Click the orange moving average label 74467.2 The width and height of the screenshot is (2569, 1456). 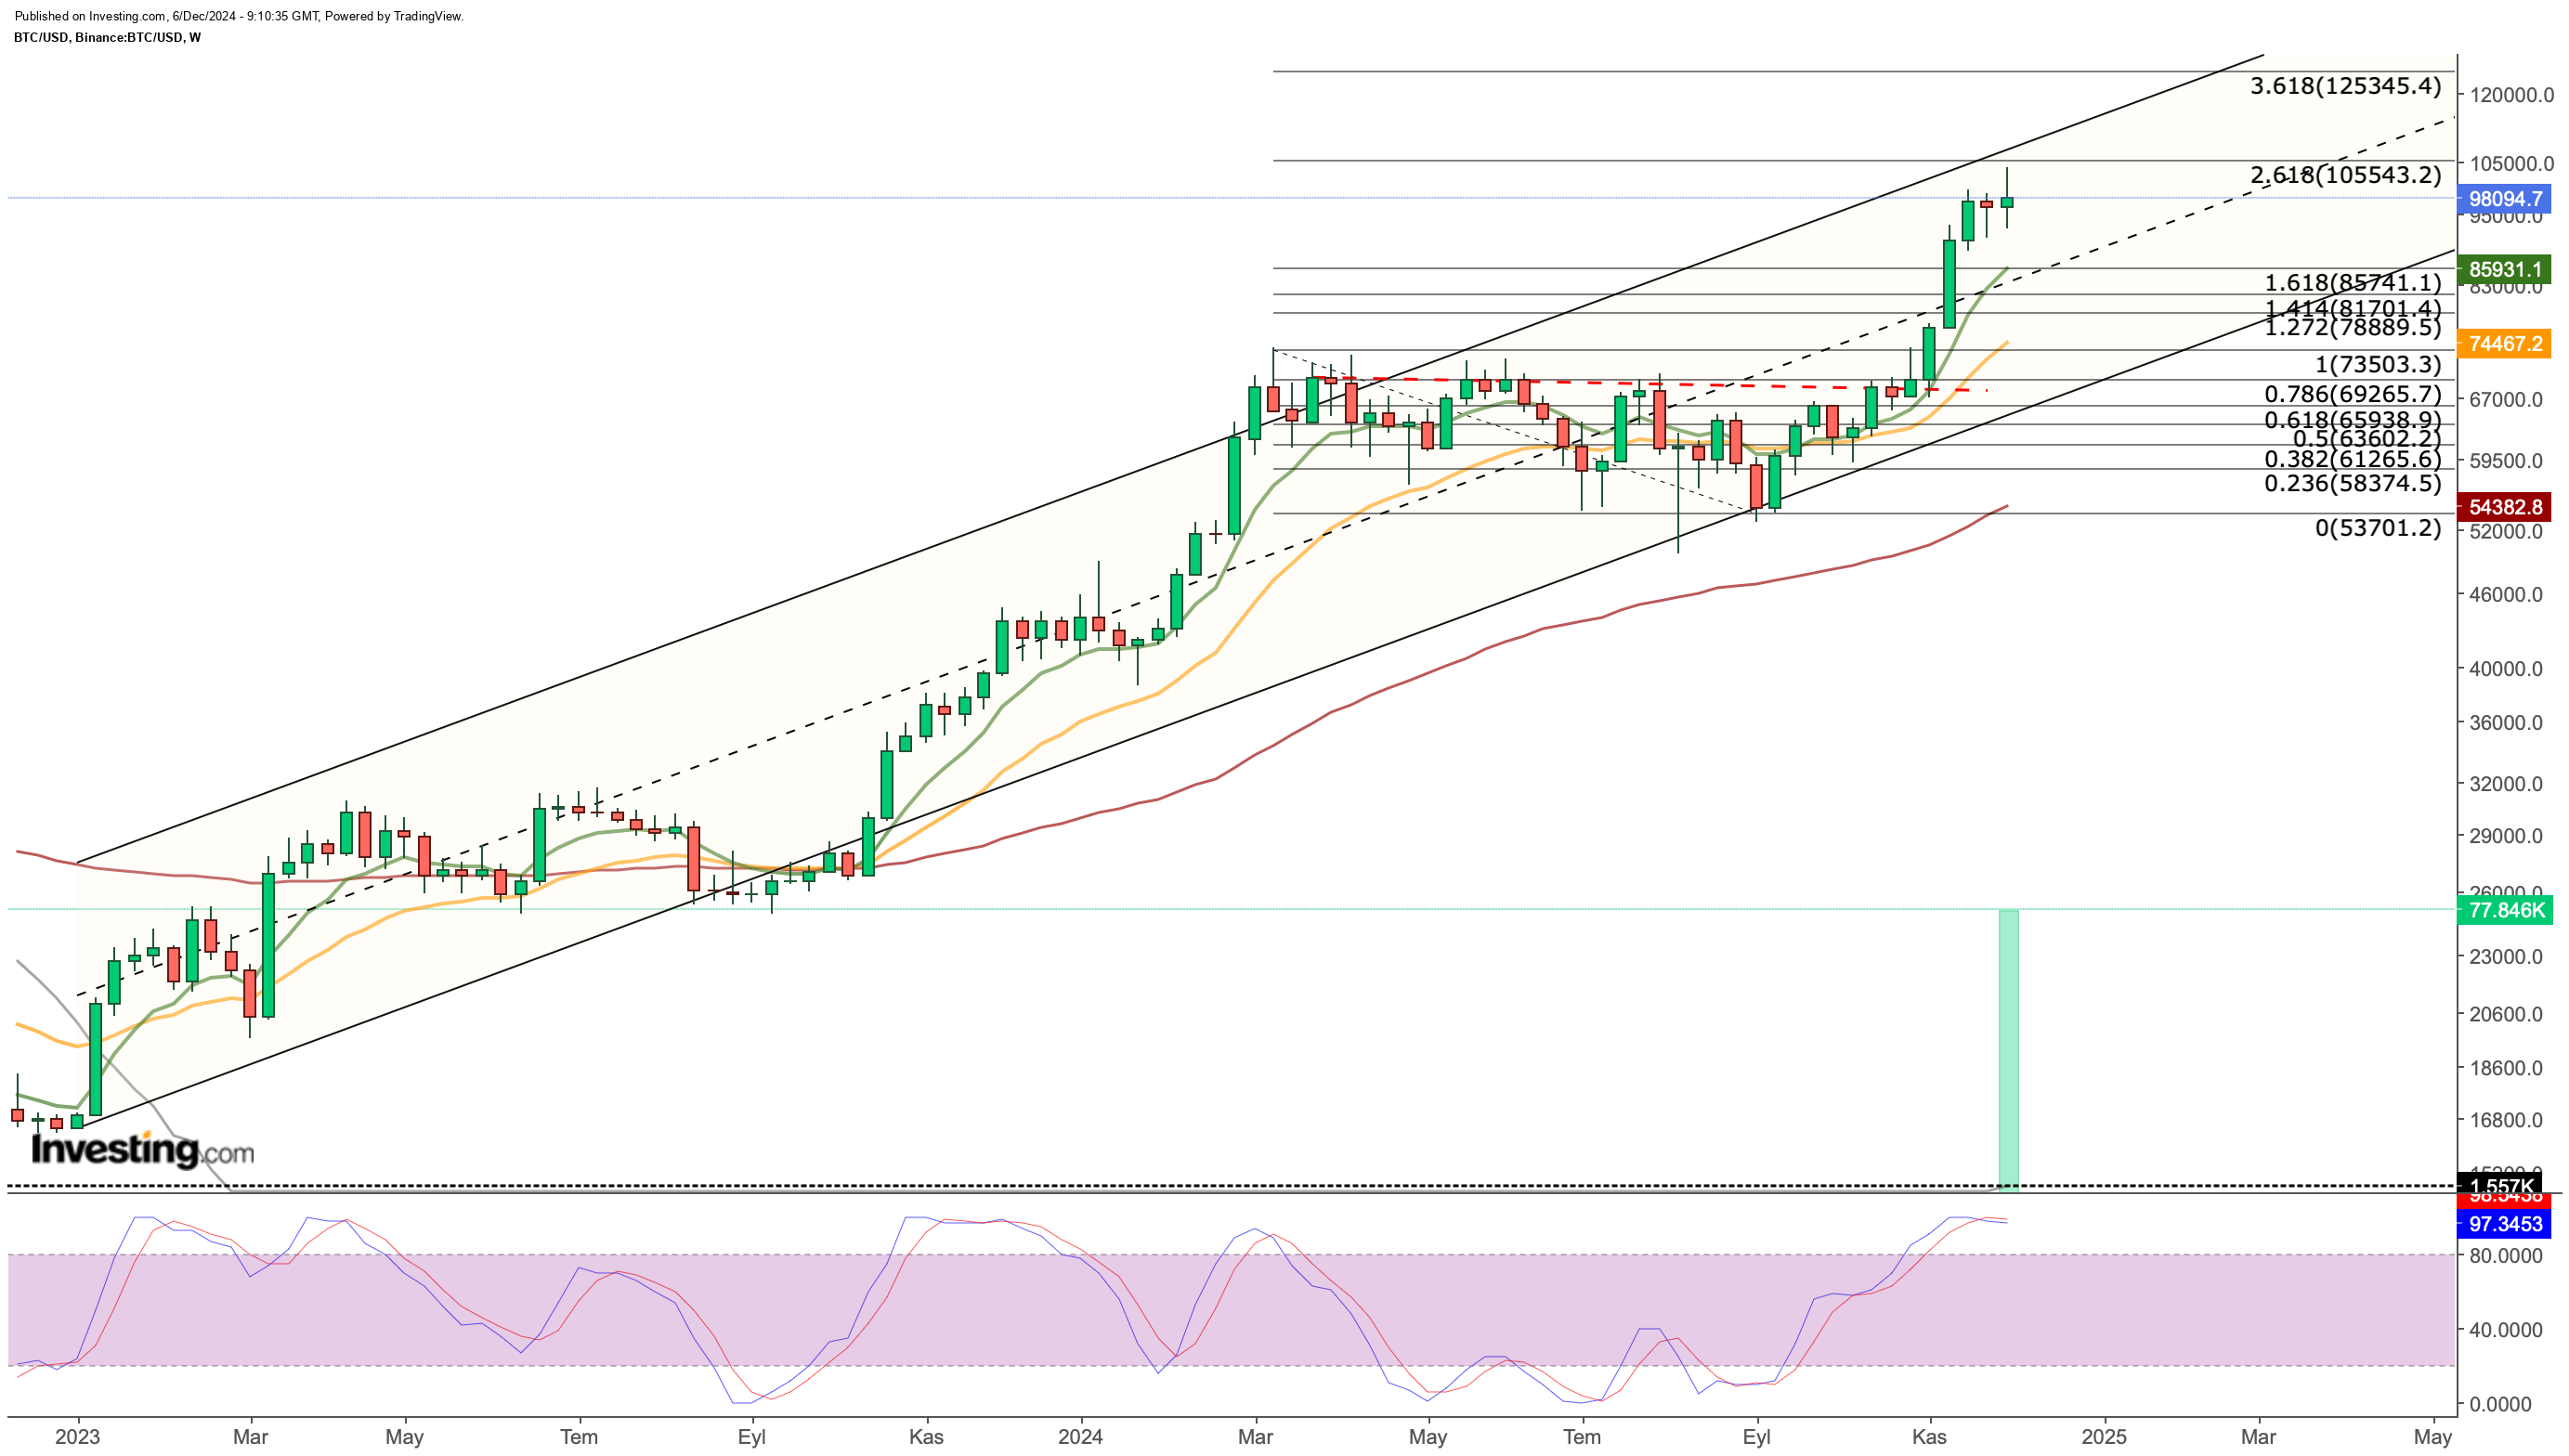pyautogui.click(x=2504, y=344)
